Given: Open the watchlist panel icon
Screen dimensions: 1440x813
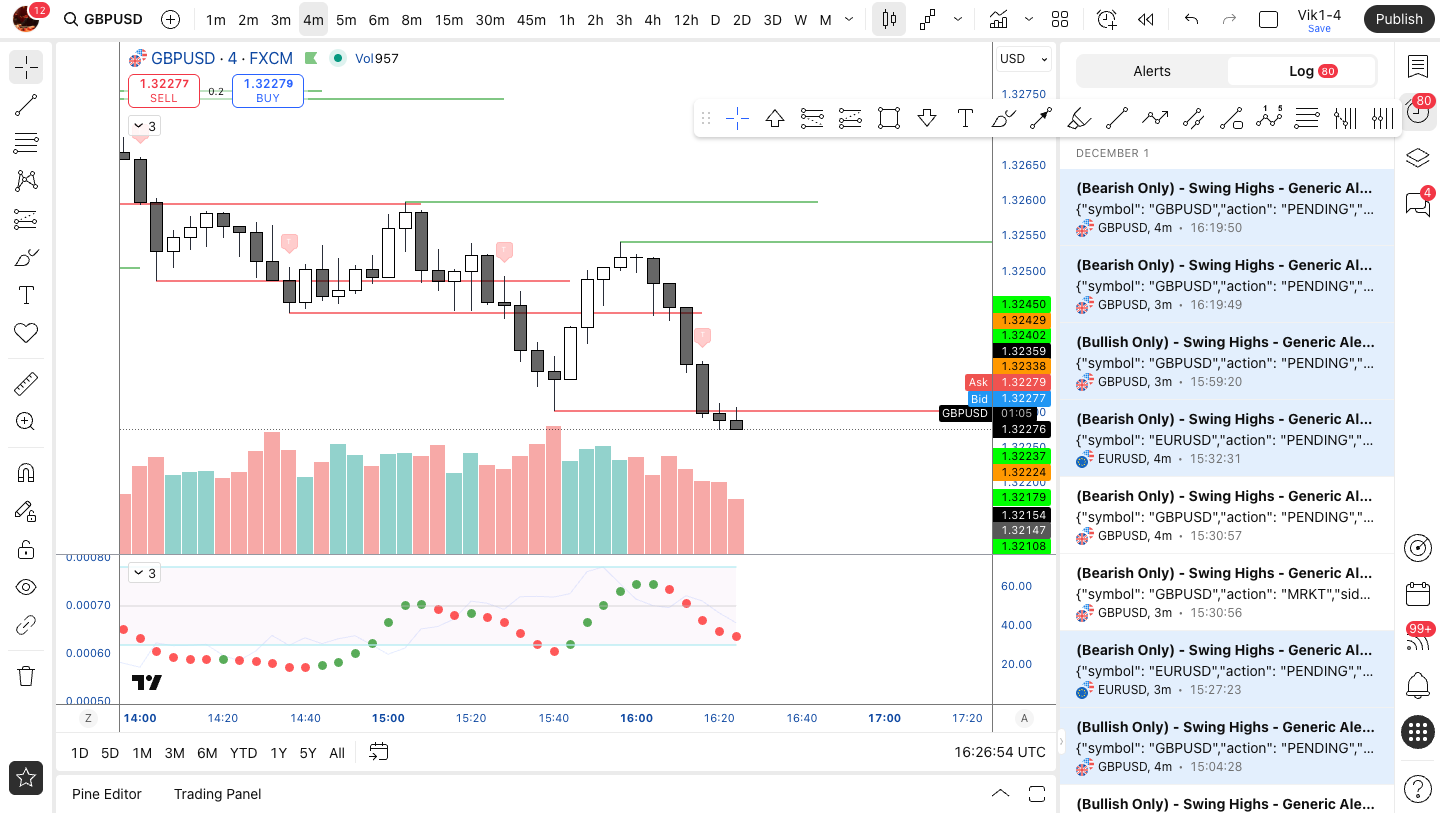Looking at the screenshot, I should click(1418, 66).
